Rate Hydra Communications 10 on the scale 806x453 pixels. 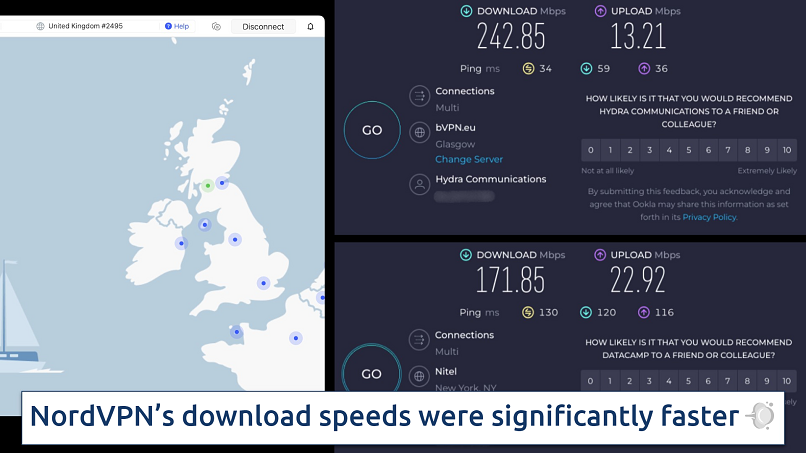[x=787, y=151]
